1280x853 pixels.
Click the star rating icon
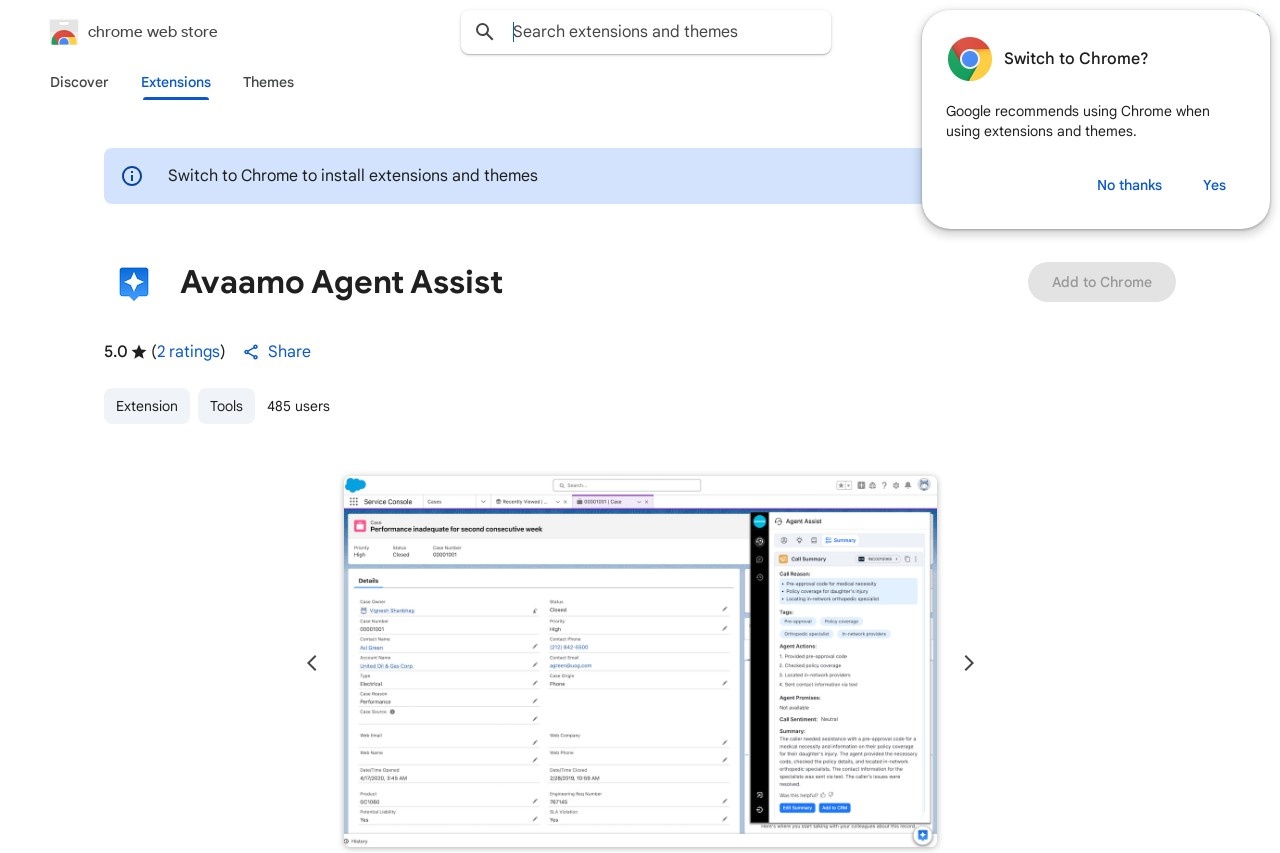(139, 352)
